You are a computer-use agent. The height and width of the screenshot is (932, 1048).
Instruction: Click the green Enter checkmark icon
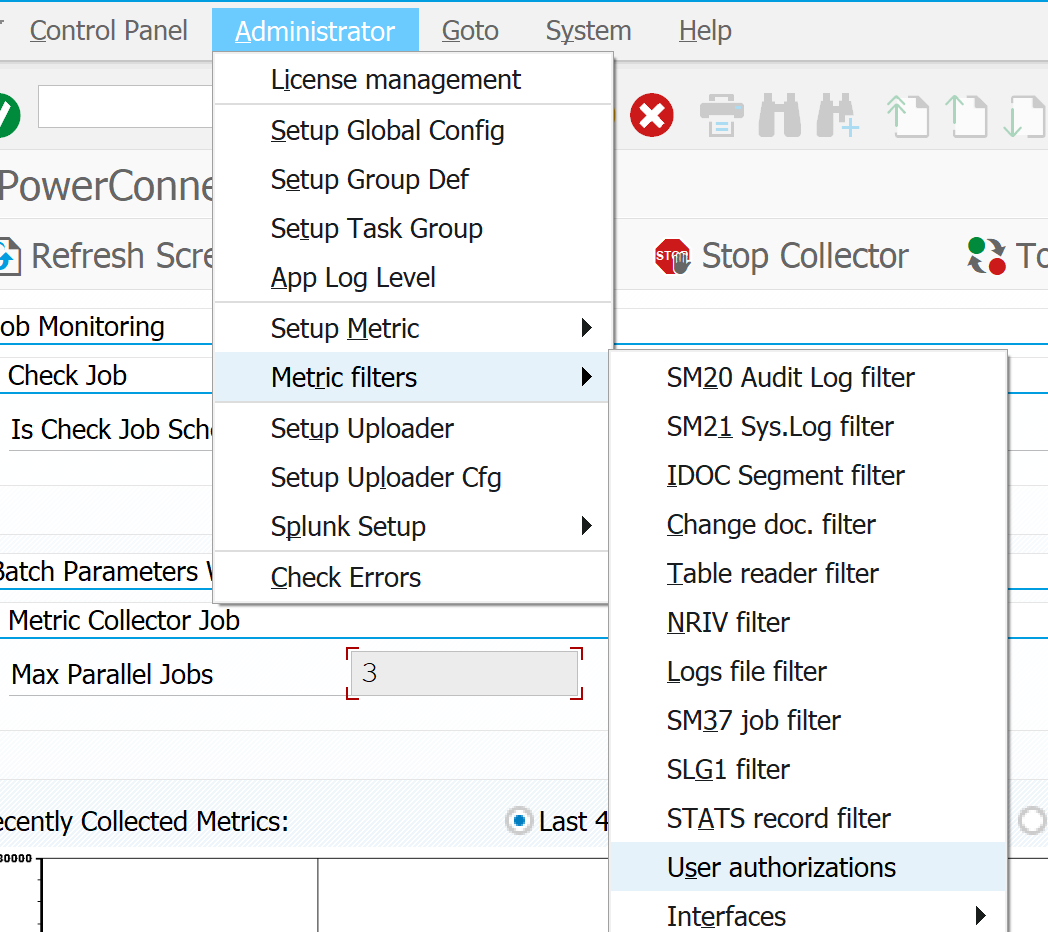(x=8, y=114)
